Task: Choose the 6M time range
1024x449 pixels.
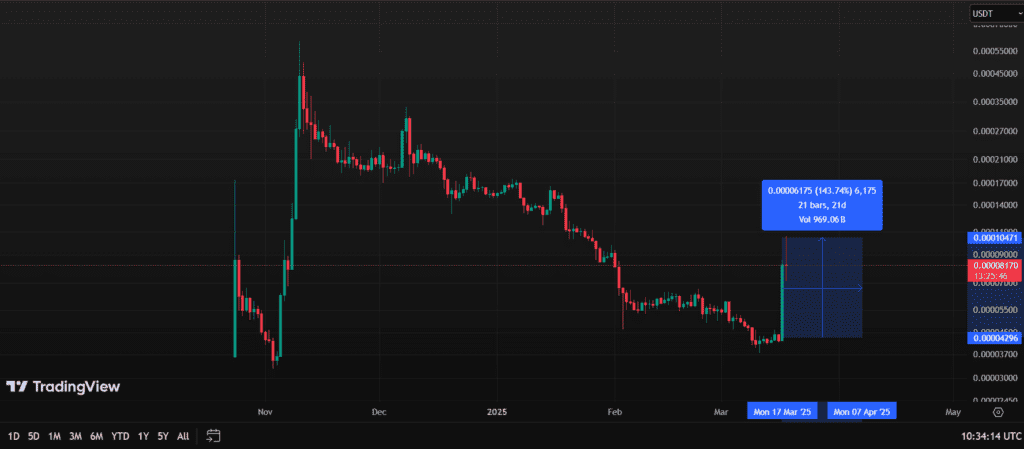Action: (x=96, y=436)
